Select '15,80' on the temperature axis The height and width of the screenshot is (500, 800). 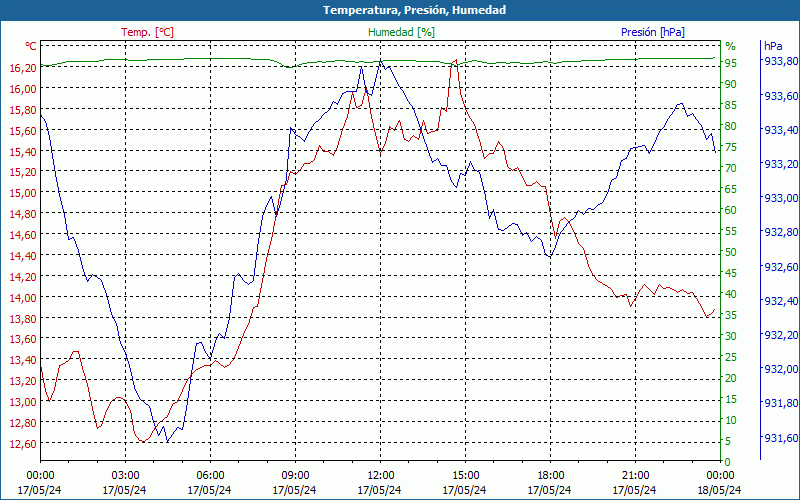23,110
